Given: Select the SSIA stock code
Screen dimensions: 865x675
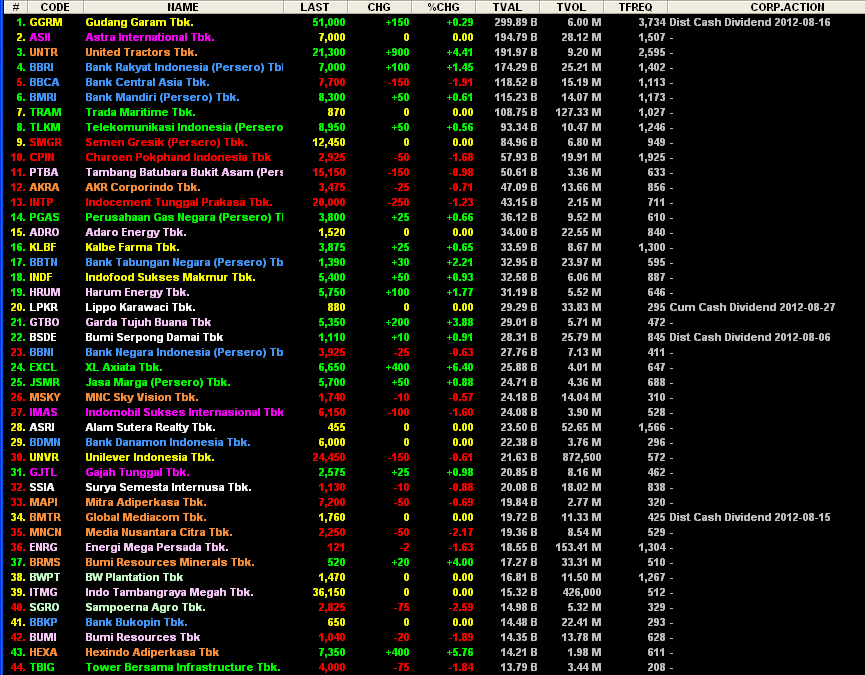Looking at the screenshot, I should 42,488.
